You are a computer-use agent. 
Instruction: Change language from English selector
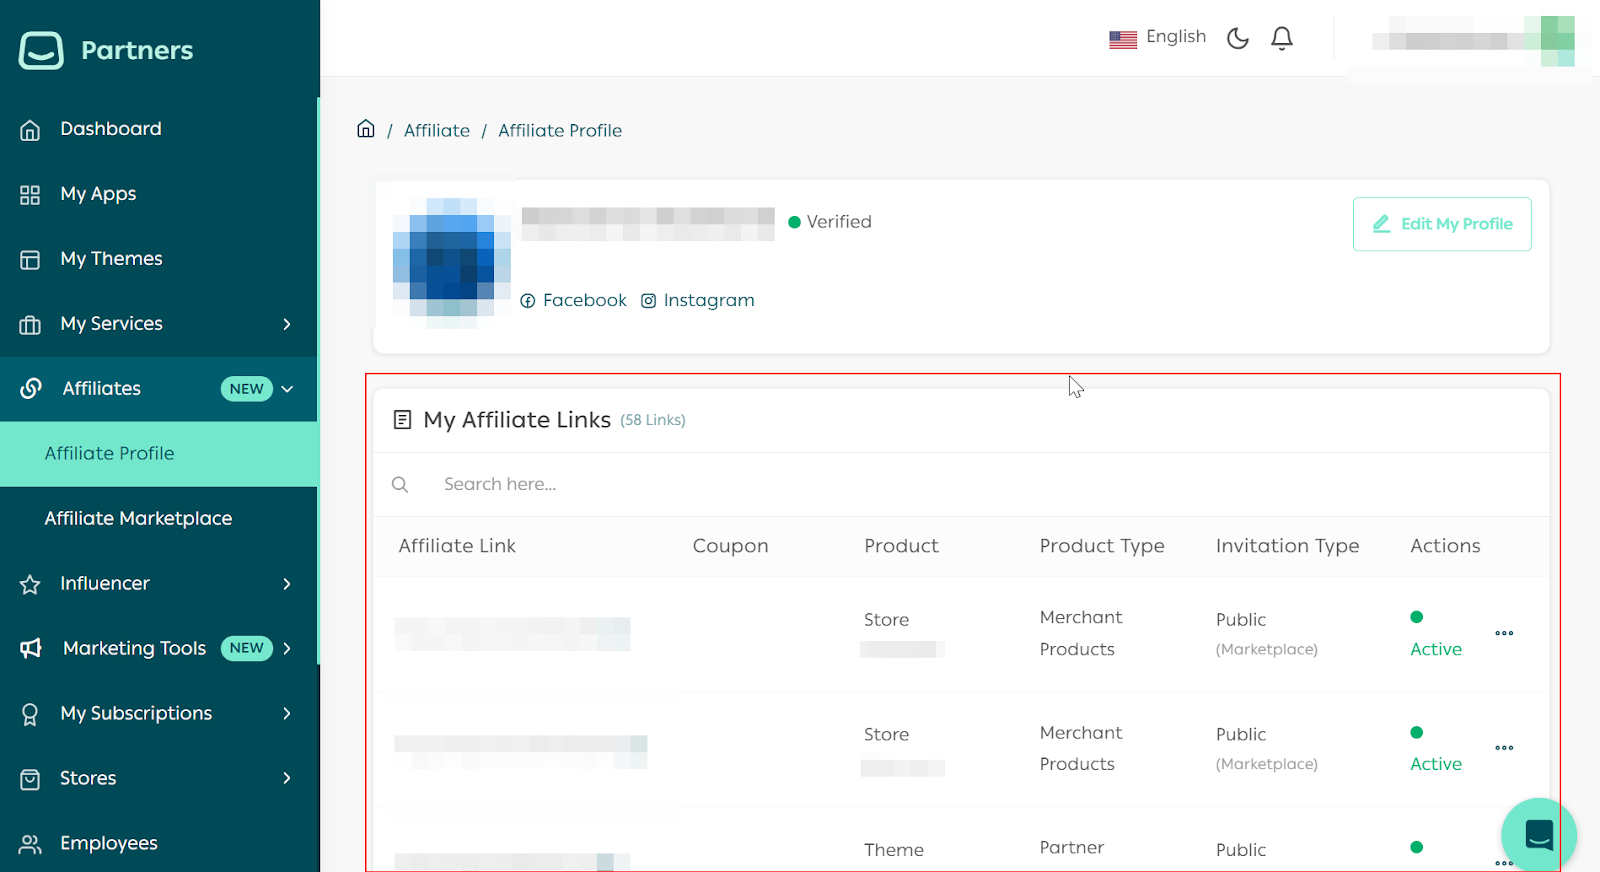click(x=1158, y=38)
